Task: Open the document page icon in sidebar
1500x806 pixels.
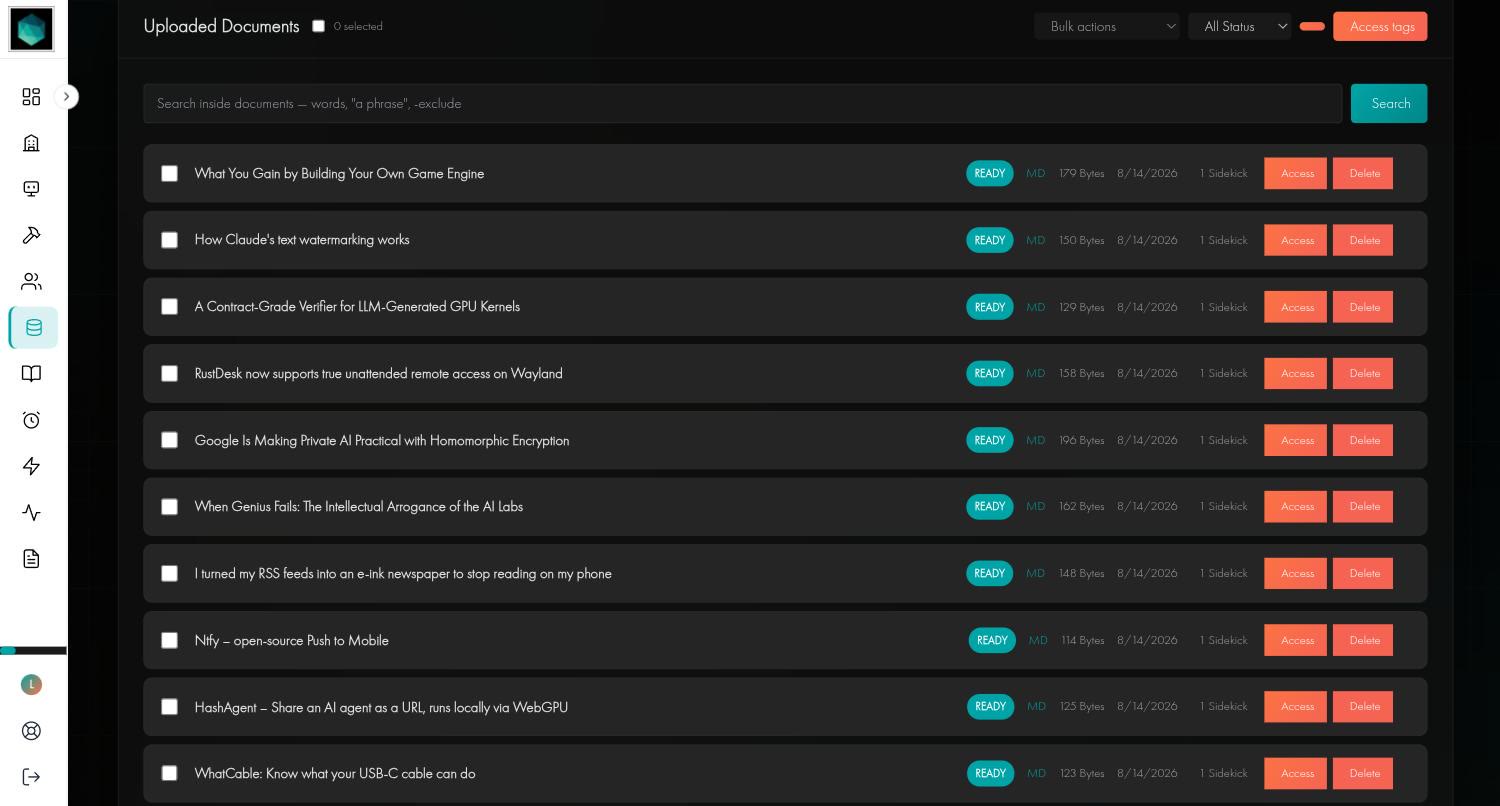Action: point(32,559)
